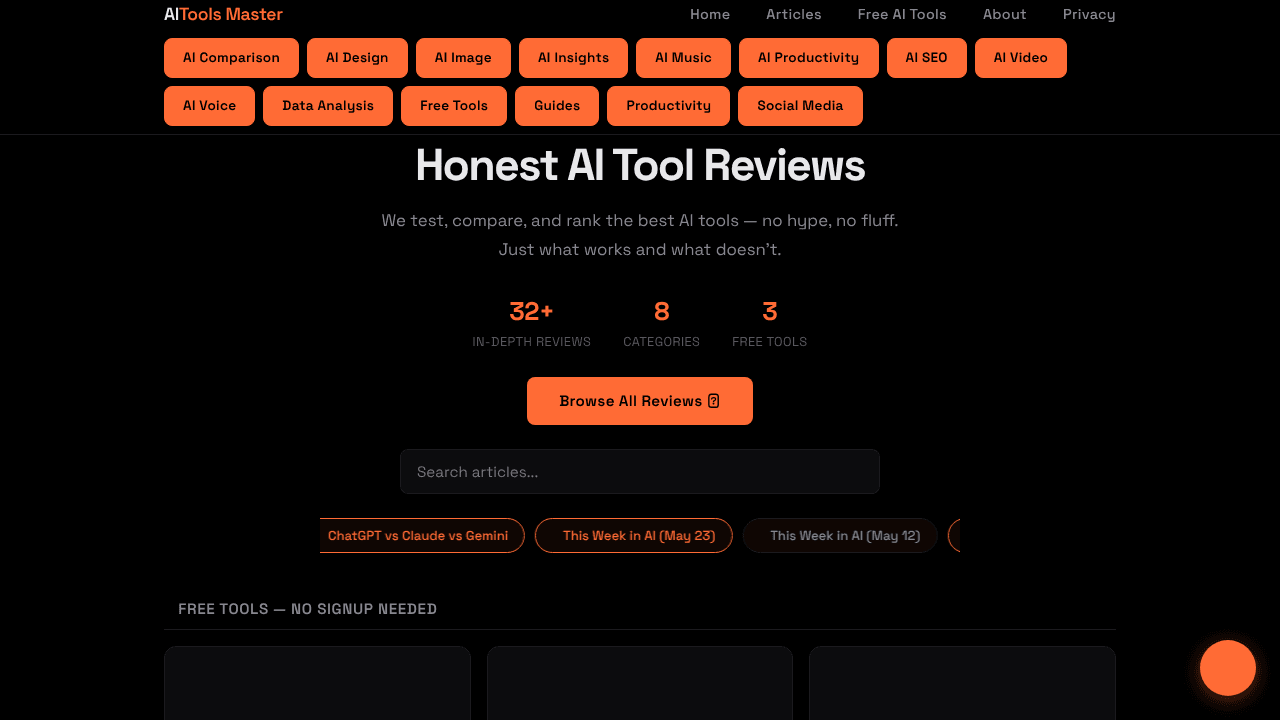Go to Home in navigation

click(x=710, y=14)
